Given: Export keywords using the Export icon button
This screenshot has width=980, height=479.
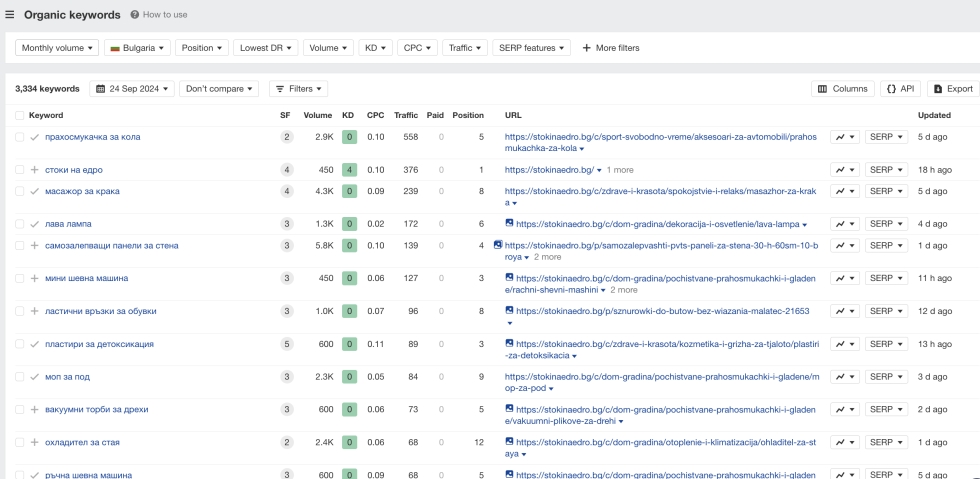Looking at the screenshot, I should 952,89.
